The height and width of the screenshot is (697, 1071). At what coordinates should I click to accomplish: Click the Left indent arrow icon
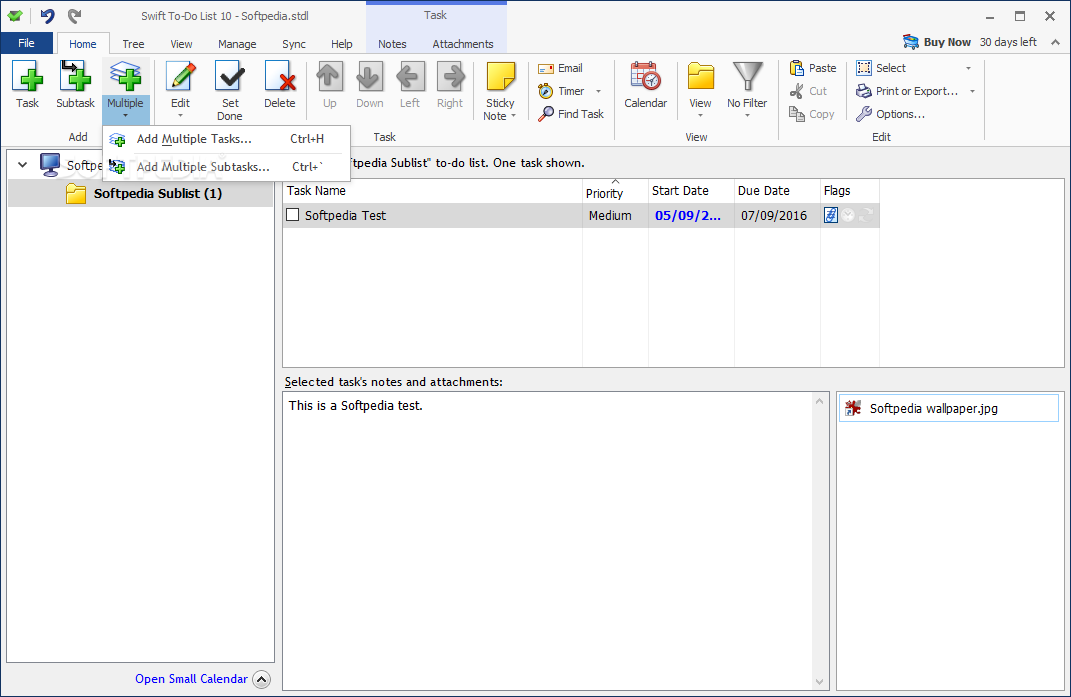tap(410, 77)
